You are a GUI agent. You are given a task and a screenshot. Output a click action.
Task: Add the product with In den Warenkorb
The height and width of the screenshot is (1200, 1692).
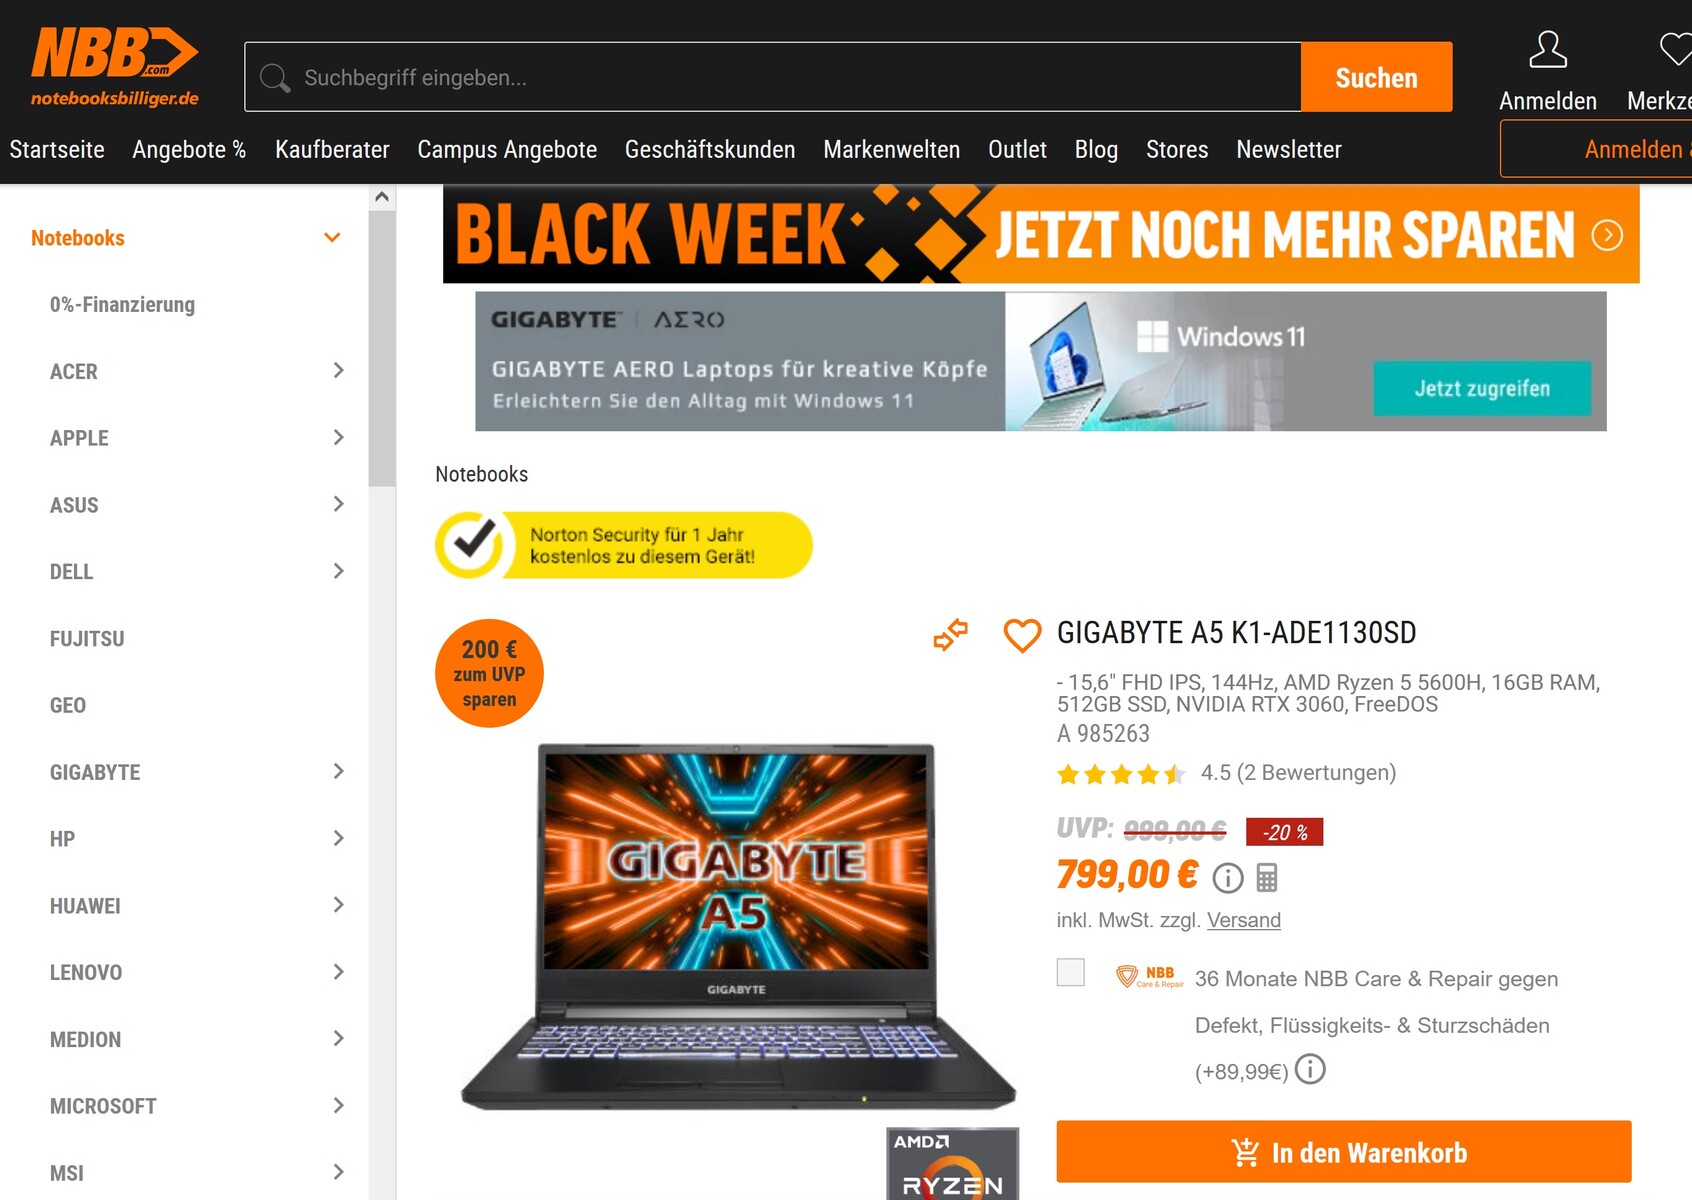tap(1343, 1152)
